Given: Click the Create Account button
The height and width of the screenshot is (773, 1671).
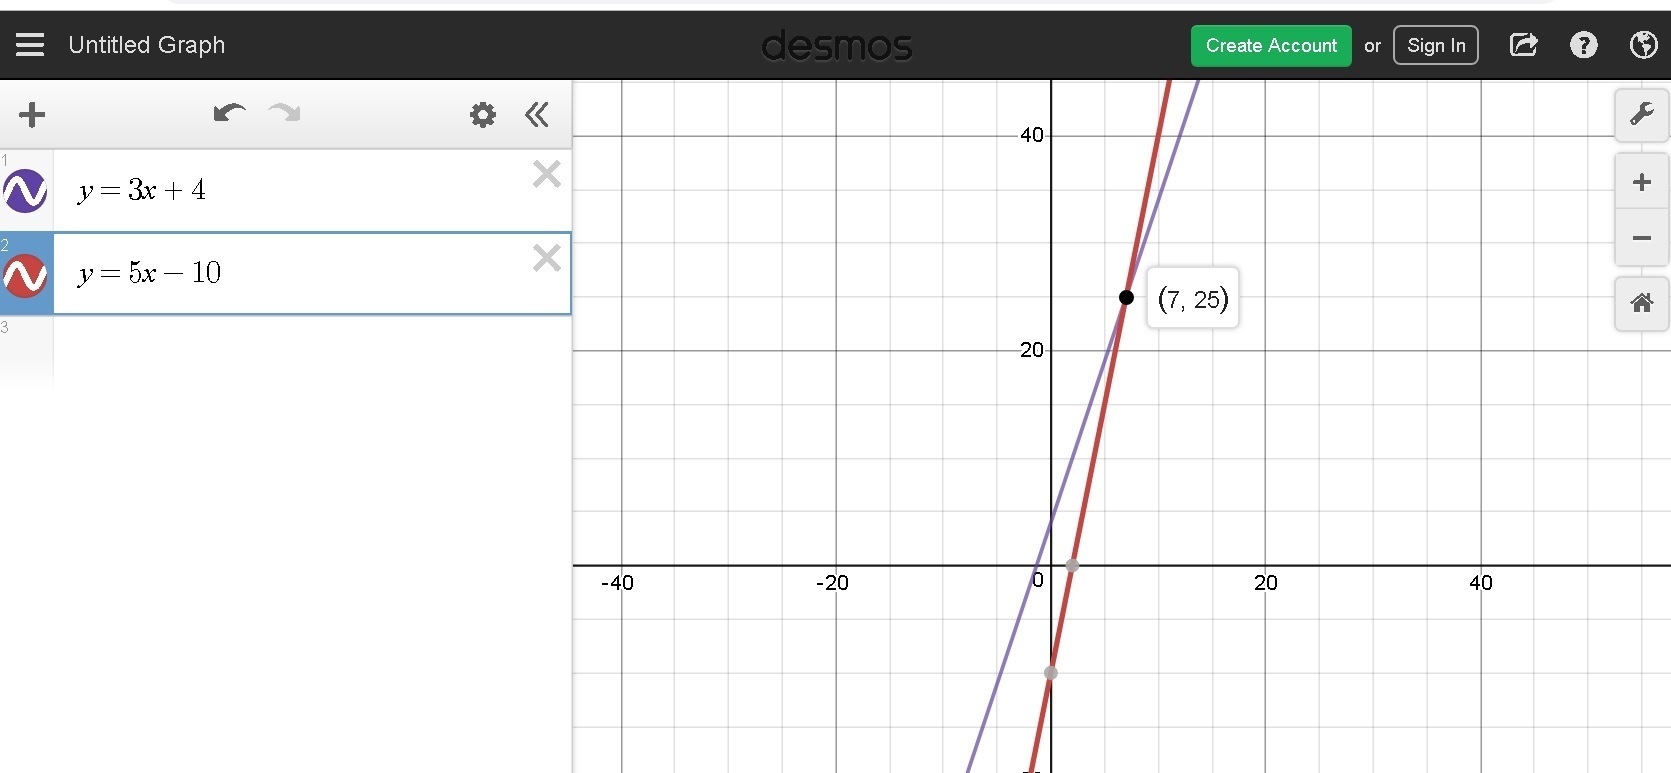Looking at the screenshot, I should pos(1271,46).
